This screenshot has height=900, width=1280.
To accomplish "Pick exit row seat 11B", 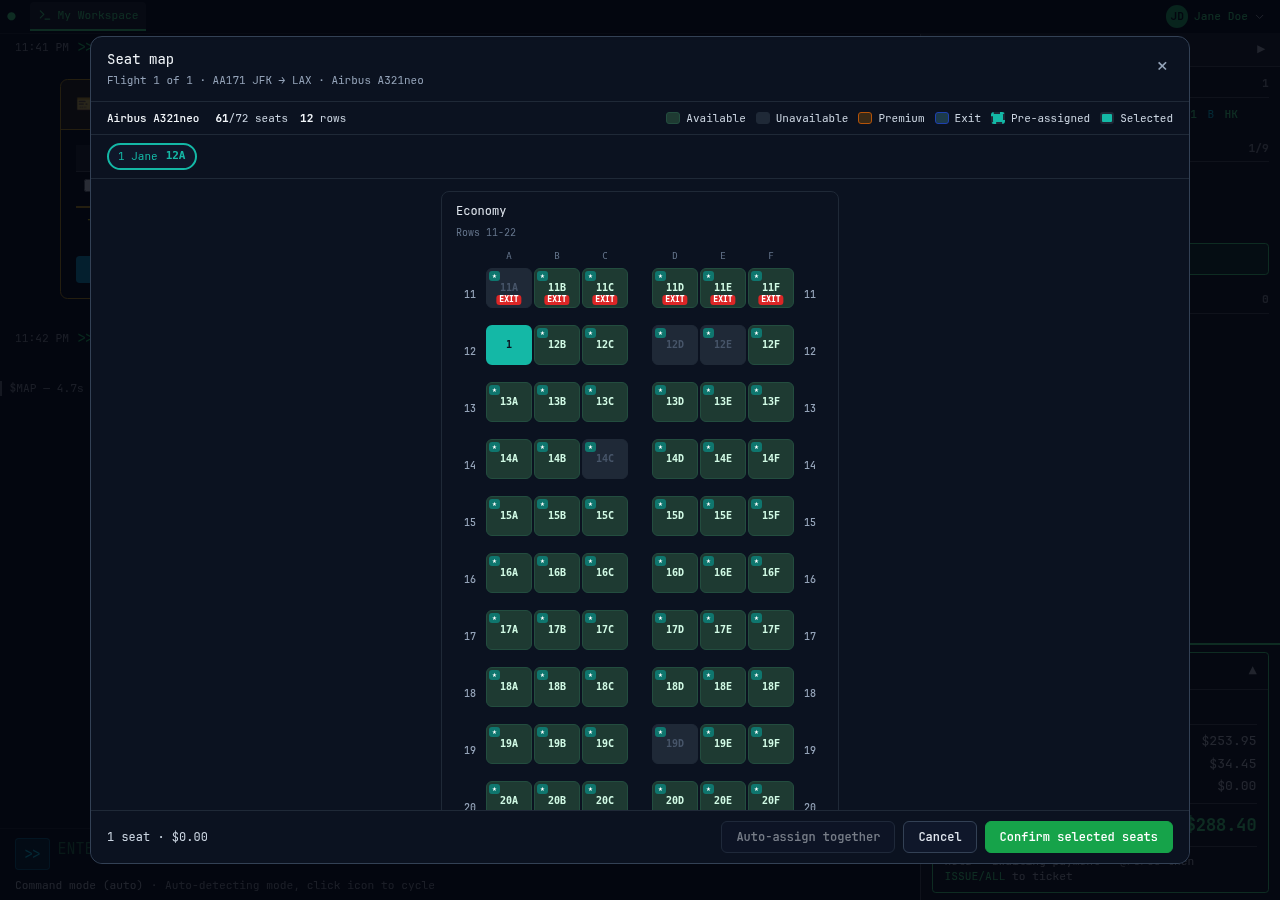I will tap(557, 288).
